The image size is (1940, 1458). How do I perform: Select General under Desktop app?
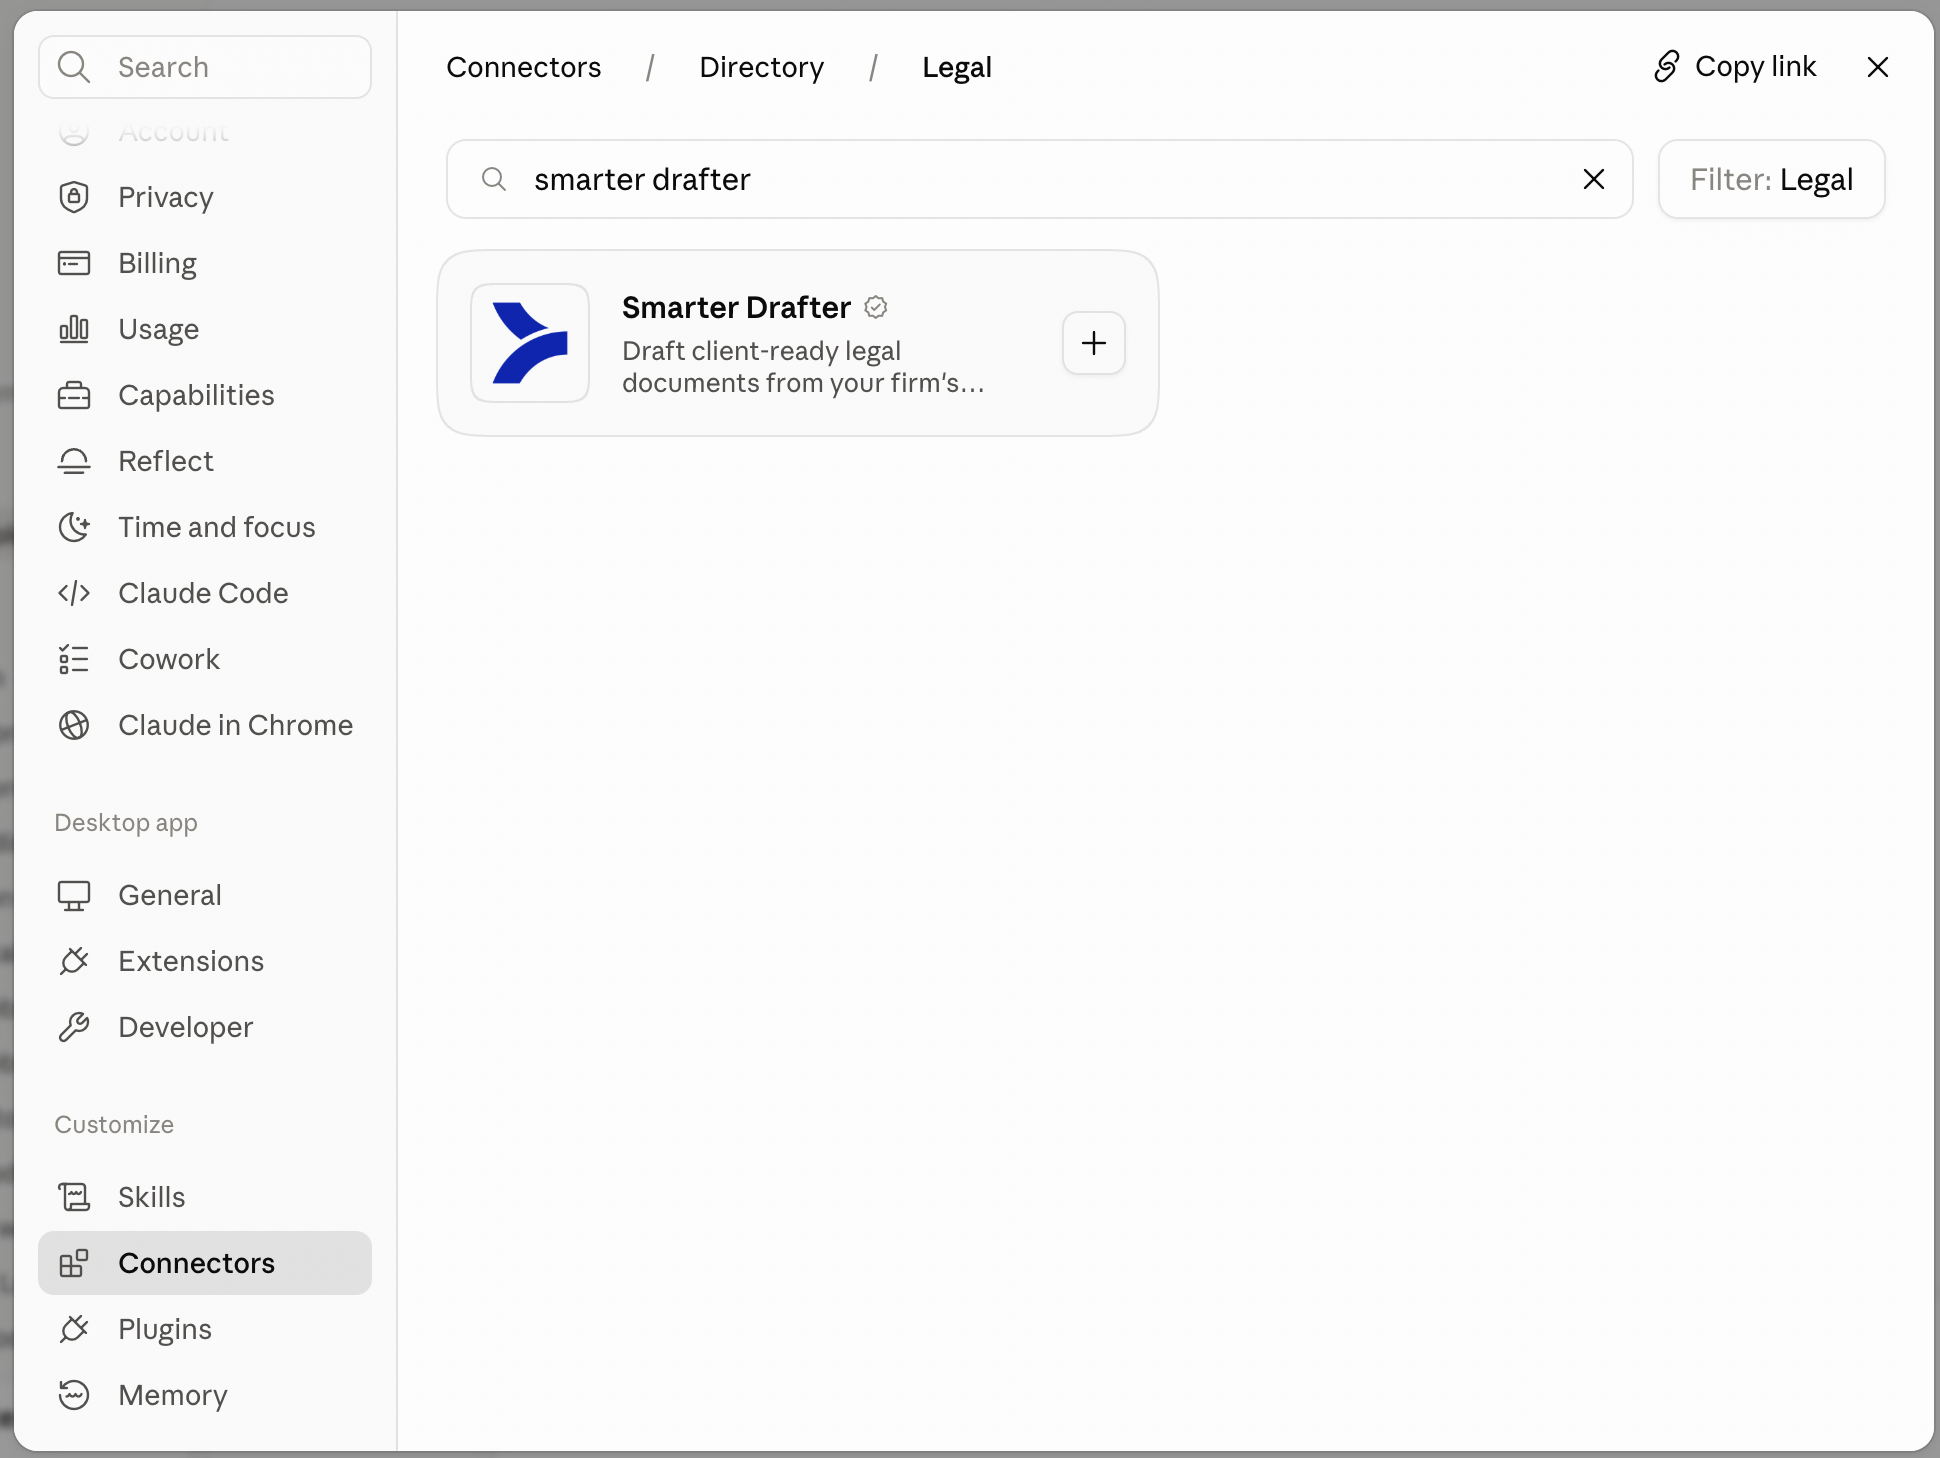click(205, 895)
